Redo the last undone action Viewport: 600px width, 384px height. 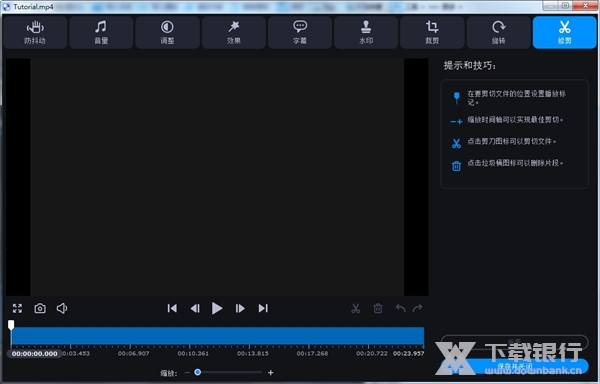417,308
